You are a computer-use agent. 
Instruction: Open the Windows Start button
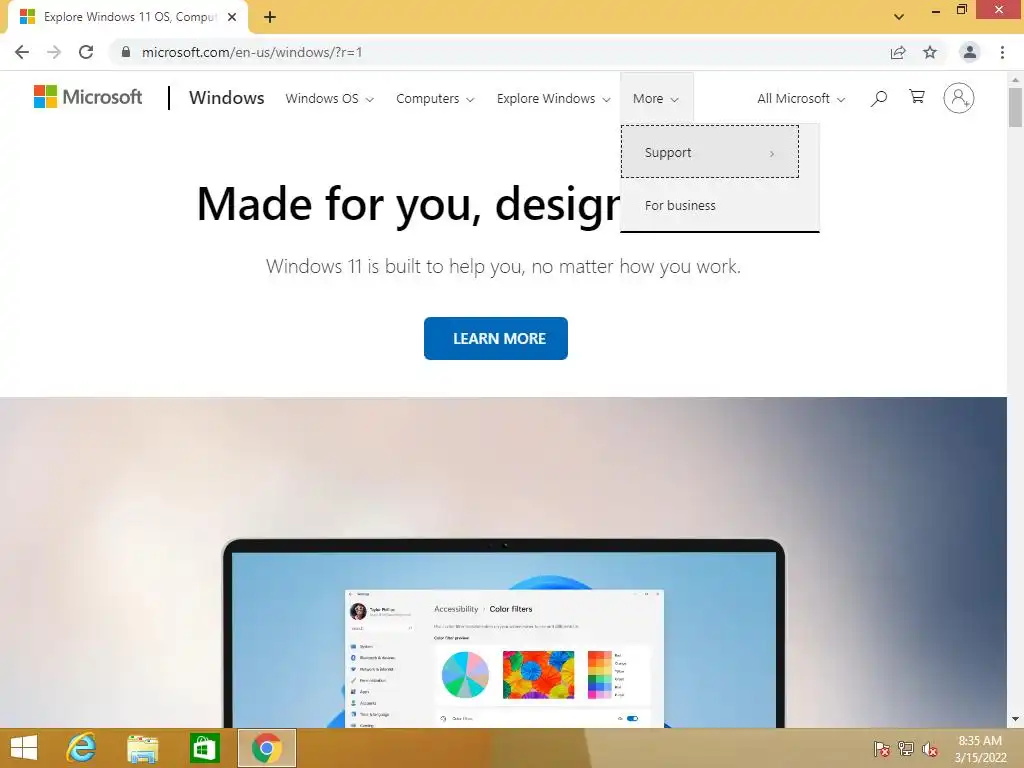[x=24, y=748]
